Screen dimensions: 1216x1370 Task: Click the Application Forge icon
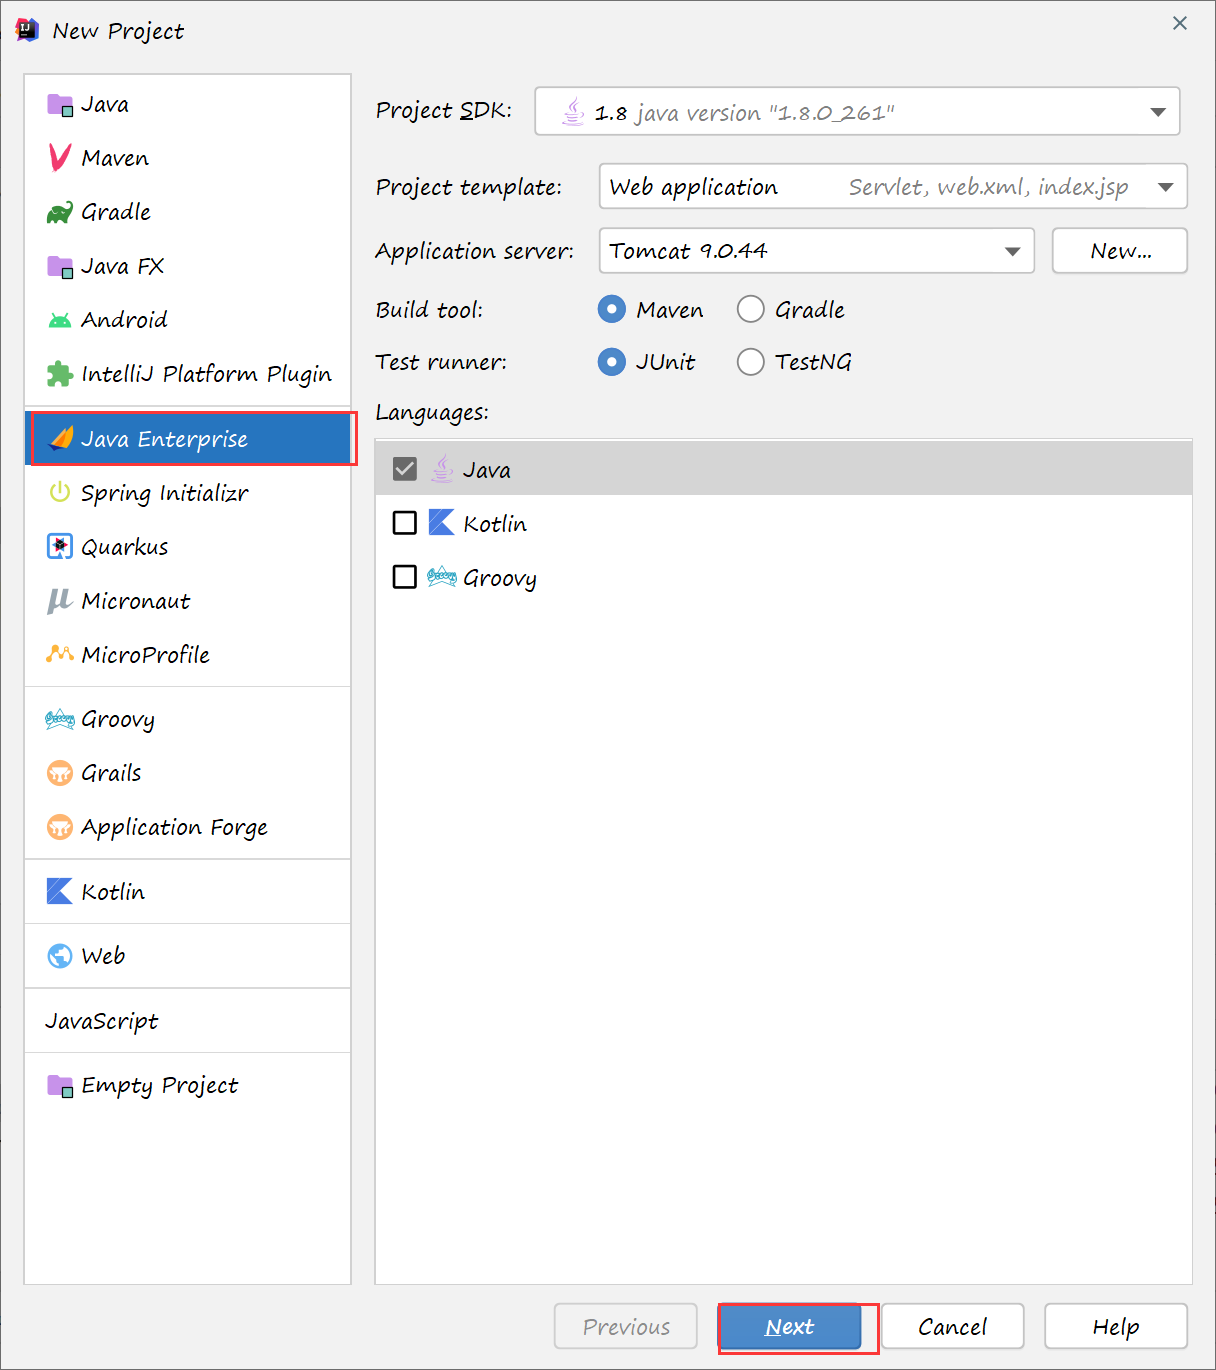click(60, 827)
